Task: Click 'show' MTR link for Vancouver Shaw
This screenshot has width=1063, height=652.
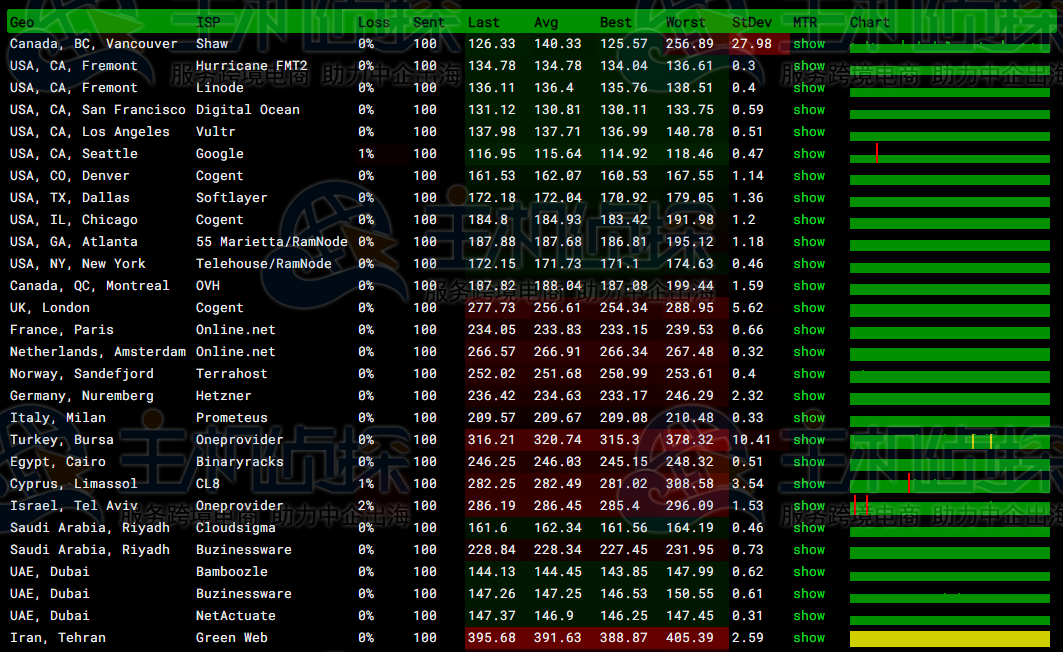Action: tap(809, 44)
